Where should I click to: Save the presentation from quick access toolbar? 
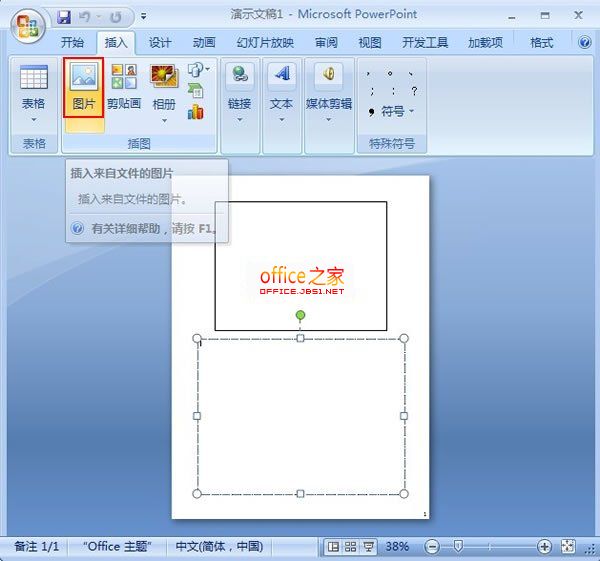coord(64,17)
